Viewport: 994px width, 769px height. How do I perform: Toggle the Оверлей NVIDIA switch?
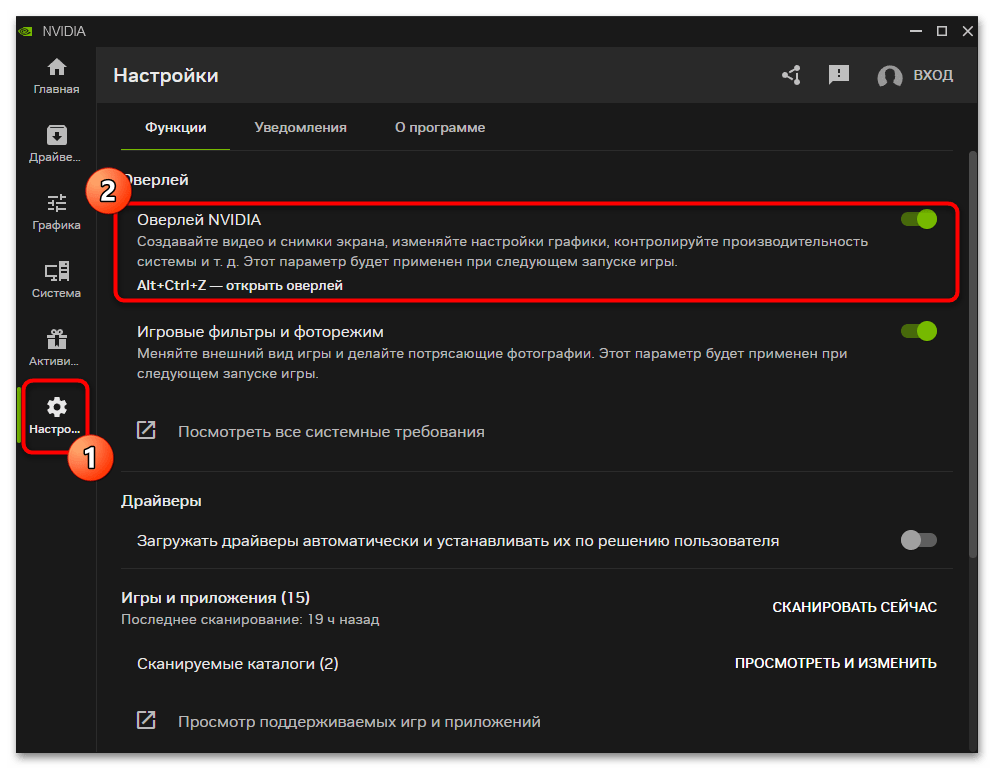919,219
